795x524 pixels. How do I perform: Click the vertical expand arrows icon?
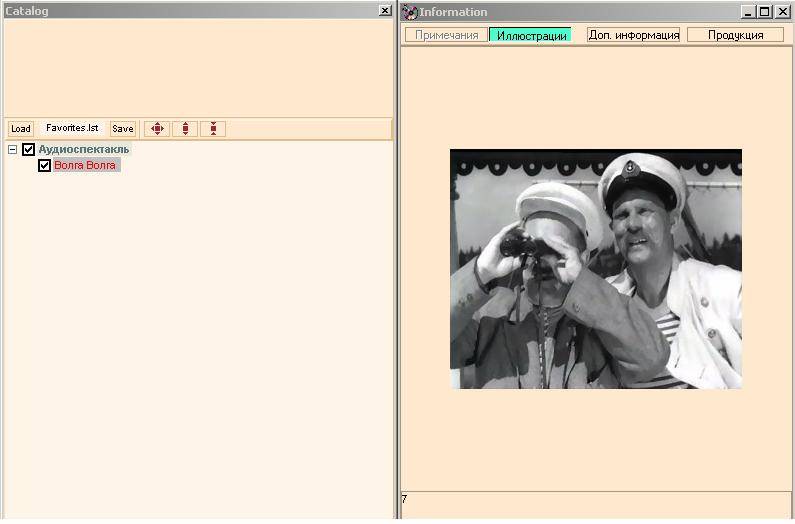(185, 129)
